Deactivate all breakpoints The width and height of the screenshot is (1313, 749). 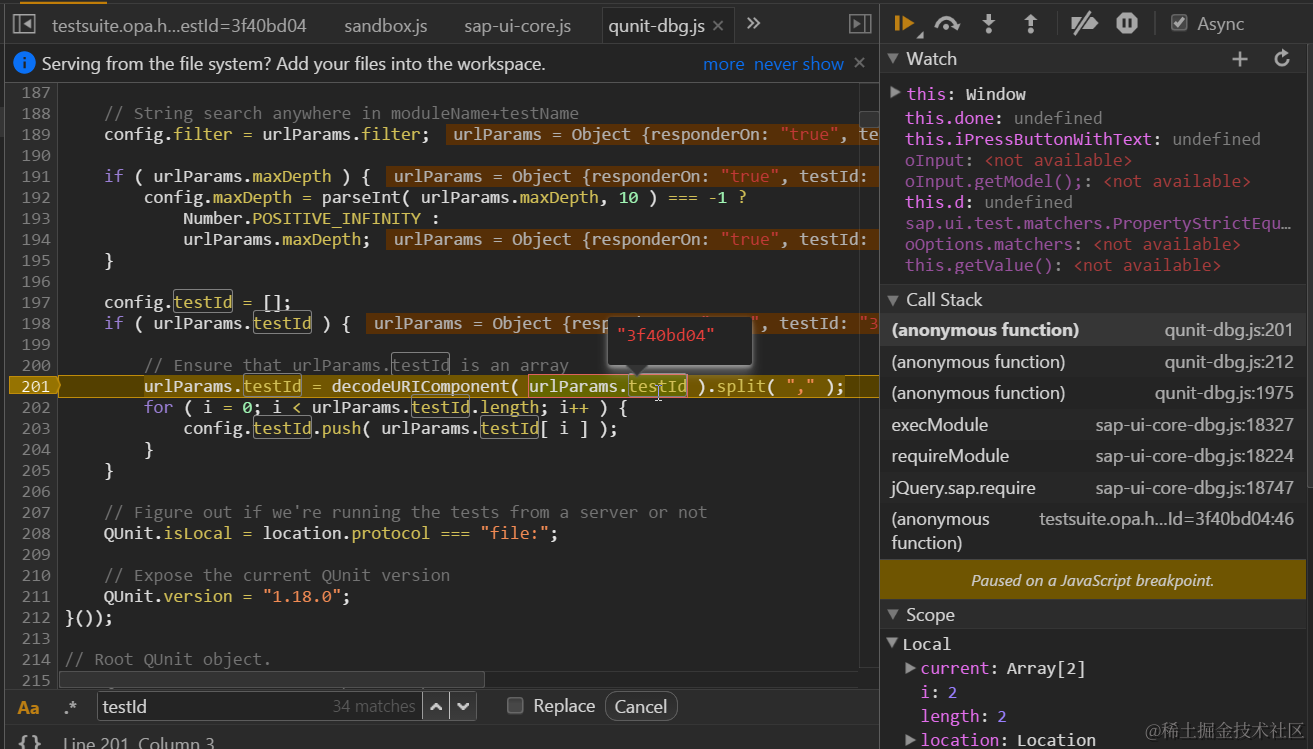pos(1084,23)
